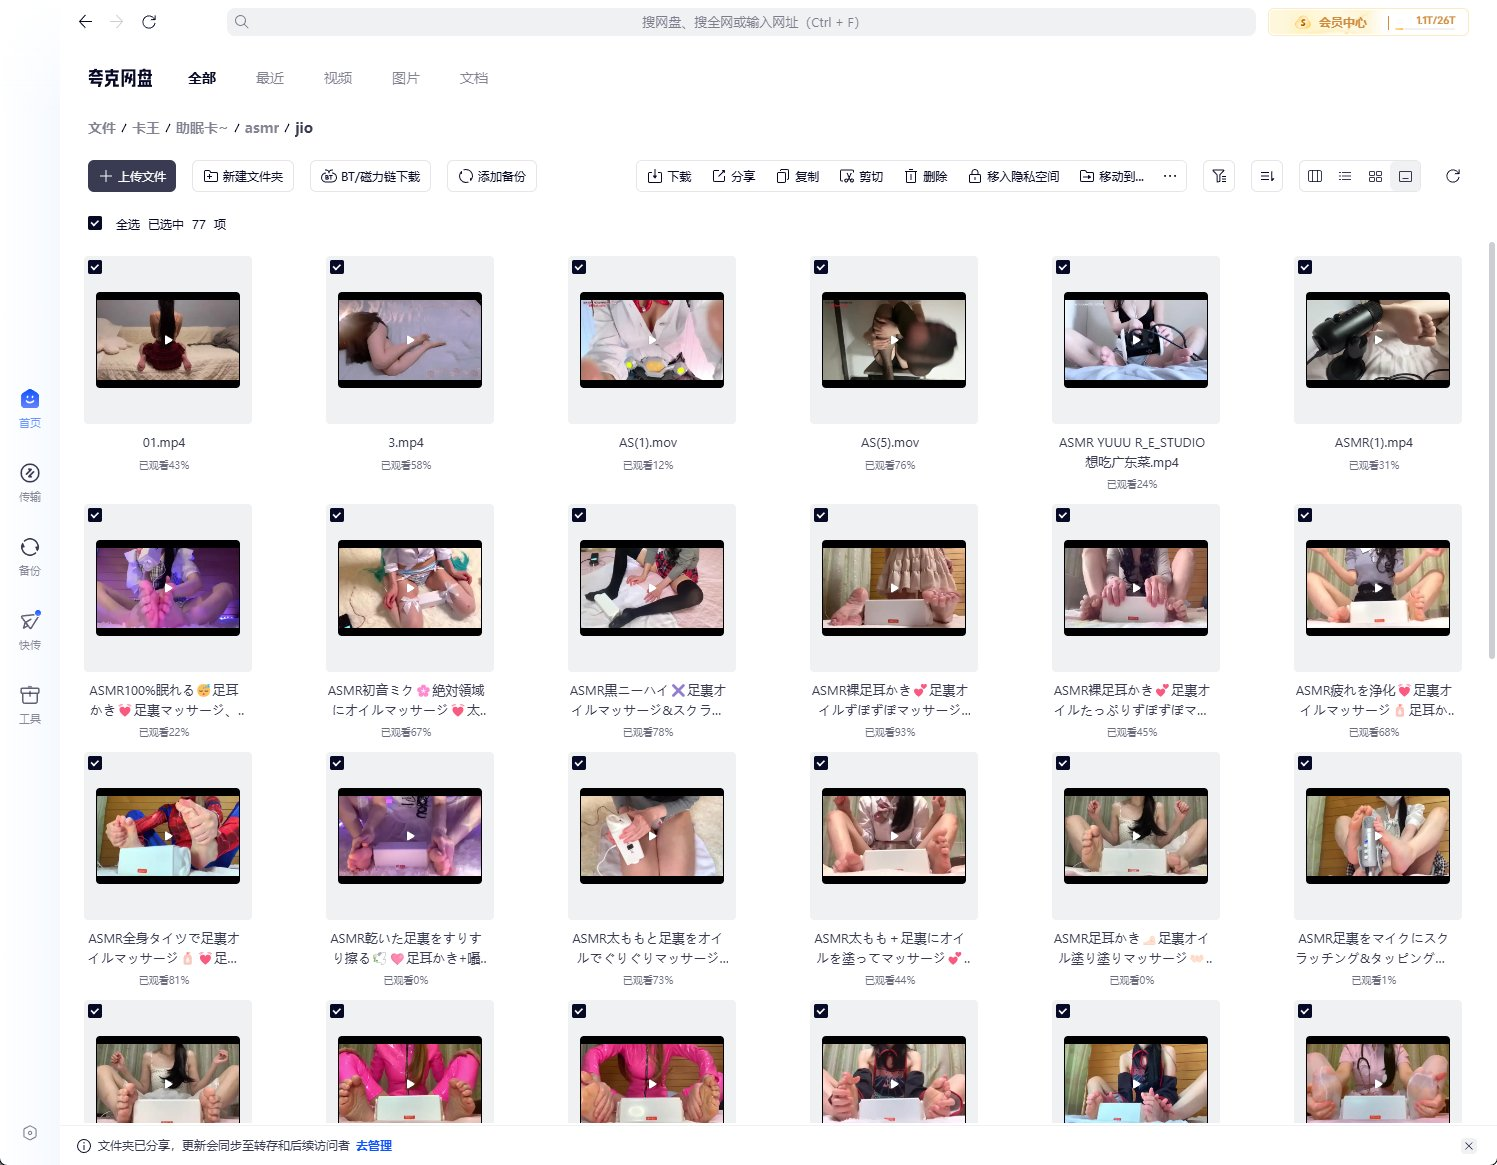Uncheck the checkbox on 01.mp4

tap(95, 267)
